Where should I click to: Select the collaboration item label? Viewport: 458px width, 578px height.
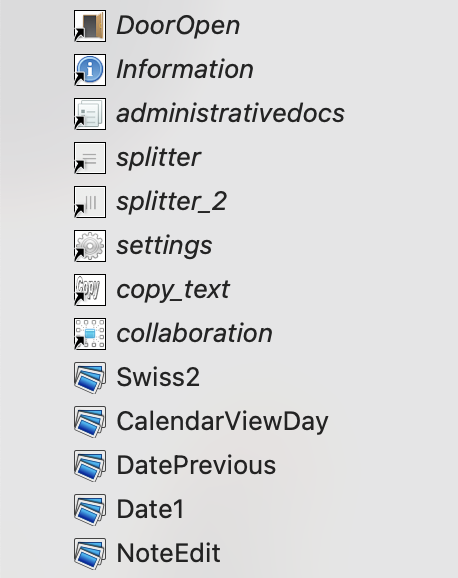[x=194, y=333]
